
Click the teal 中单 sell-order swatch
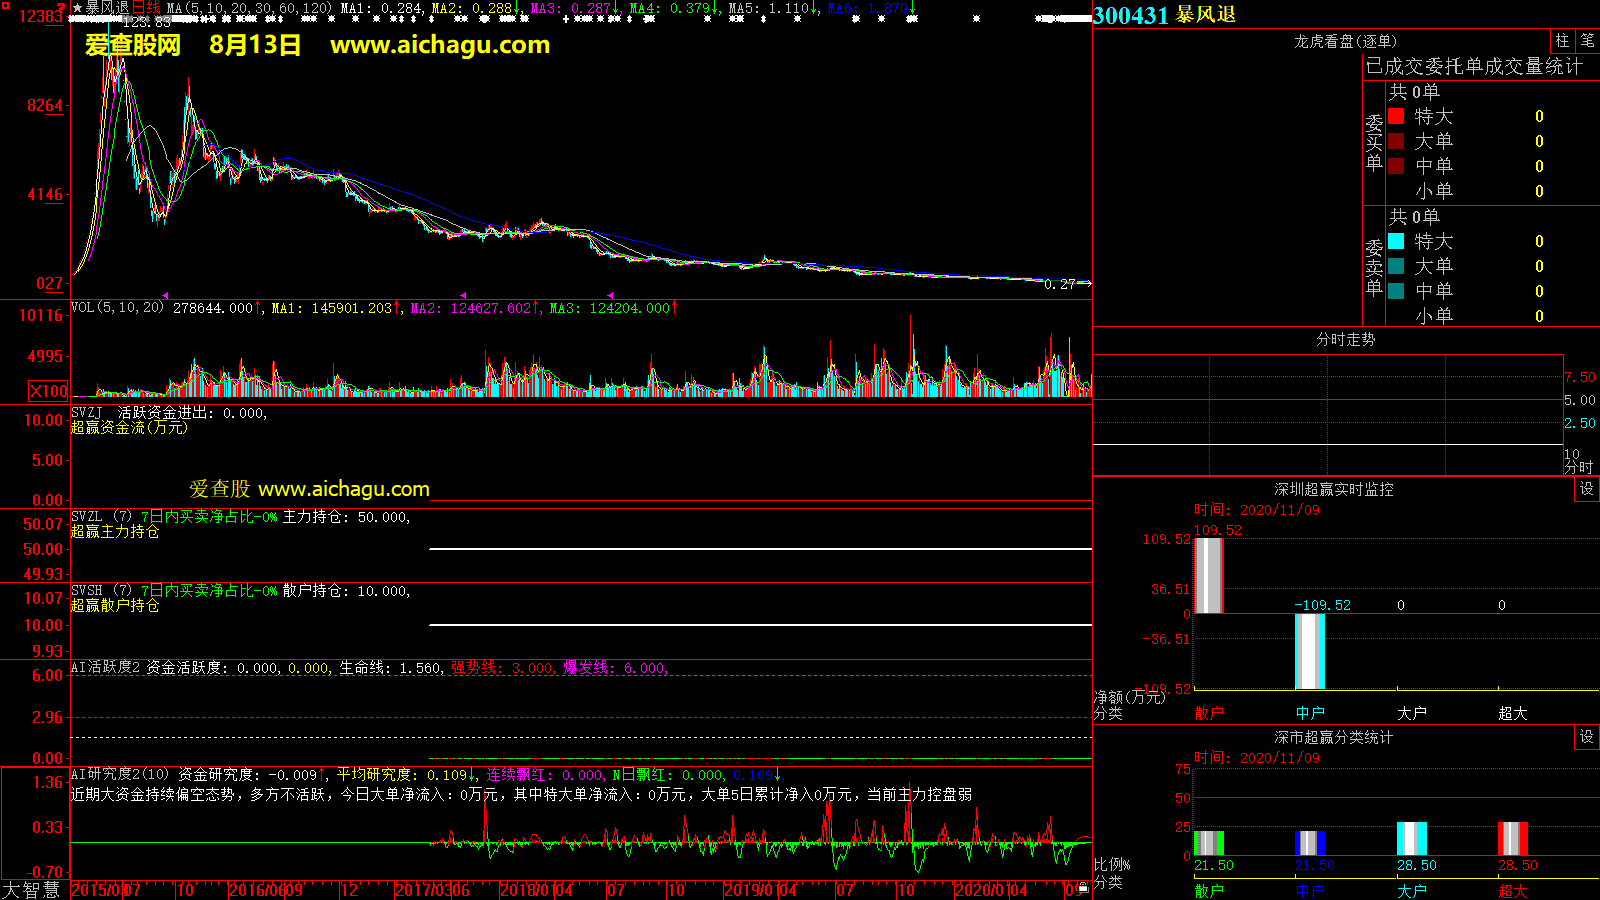pos(1396,291)
